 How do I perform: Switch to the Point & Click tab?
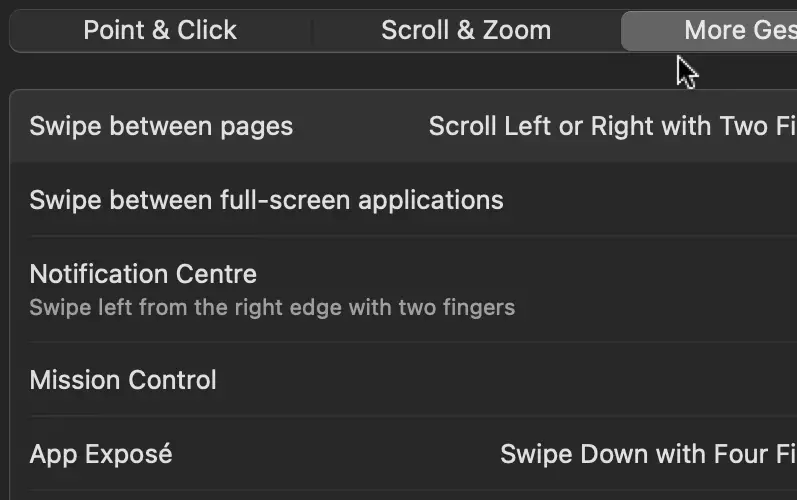click(160, 30)
